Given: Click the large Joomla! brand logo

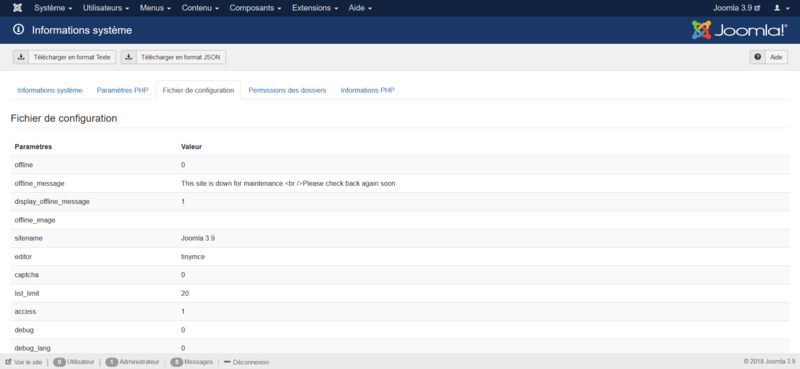Looking at the screenshot, I should coord(739,30).
